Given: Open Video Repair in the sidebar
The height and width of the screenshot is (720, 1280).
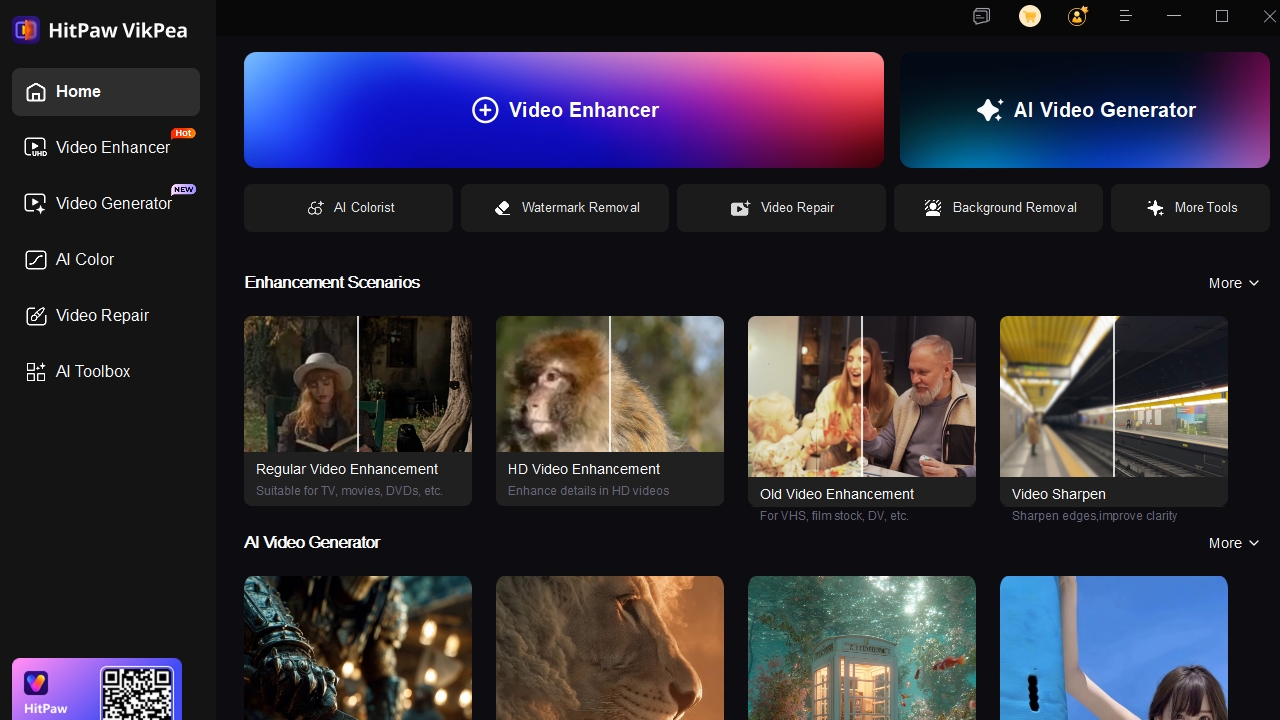Looking at the screenshot, I should 106,316.
